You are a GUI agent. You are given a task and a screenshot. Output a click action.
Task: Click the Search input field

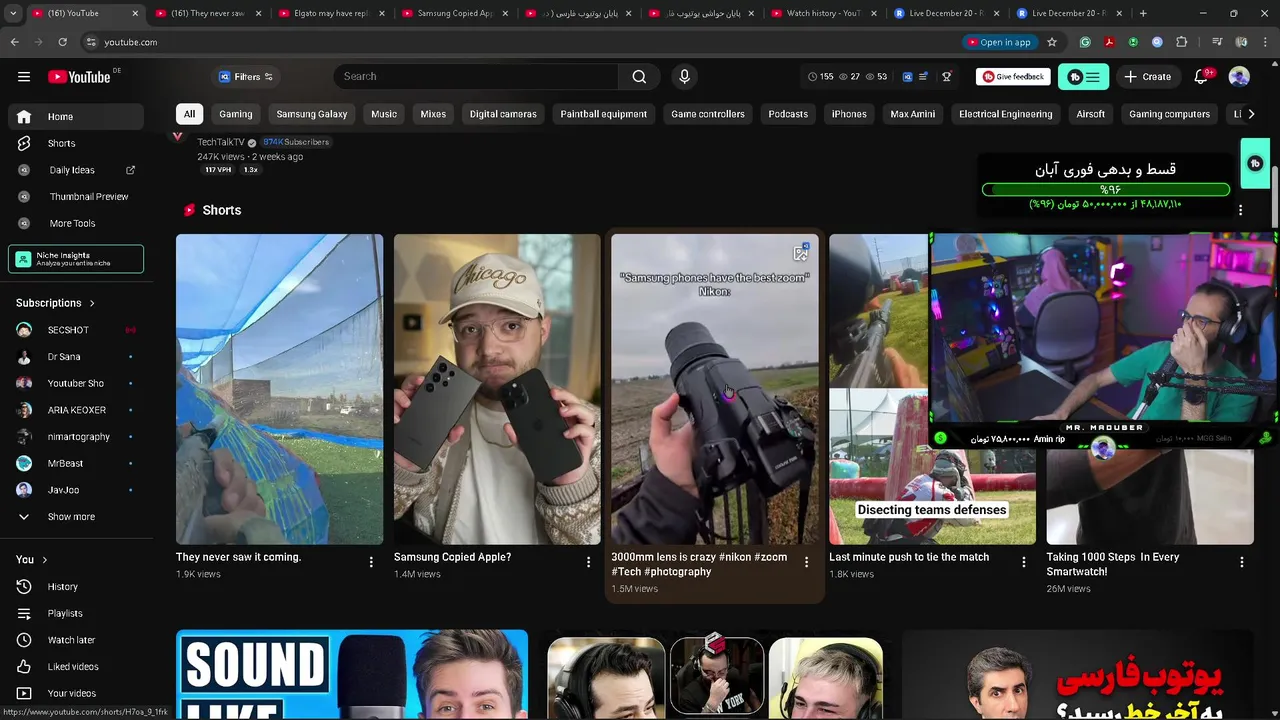click(x=477, y=77)
